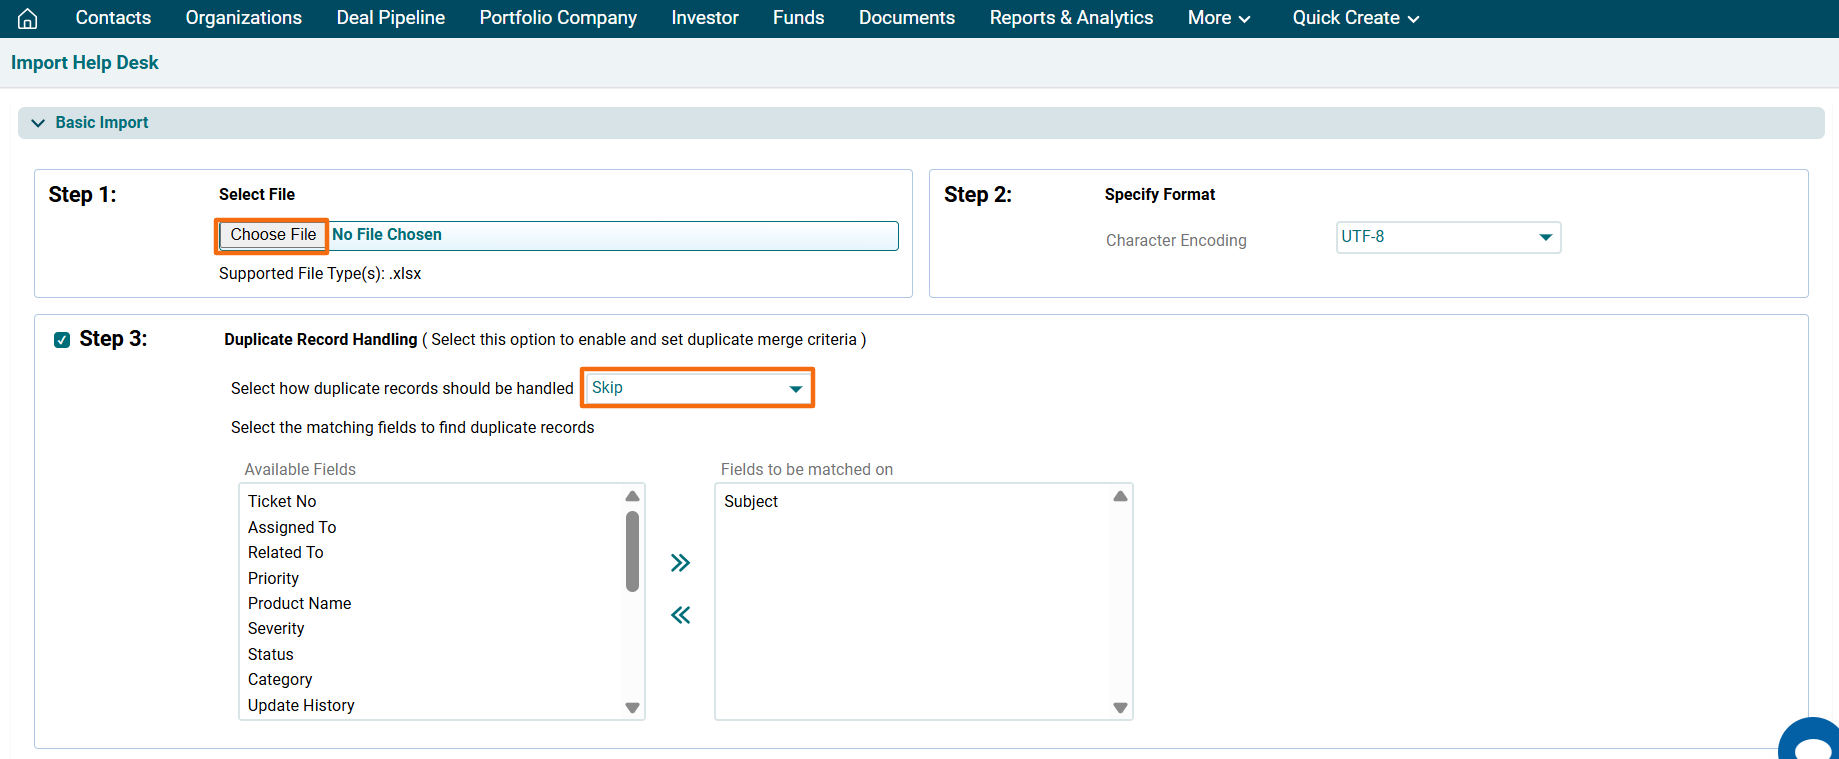1839x759 pixels.
Task: Open the Skip duplicate handling dropdown
Action: coord(698,388)
